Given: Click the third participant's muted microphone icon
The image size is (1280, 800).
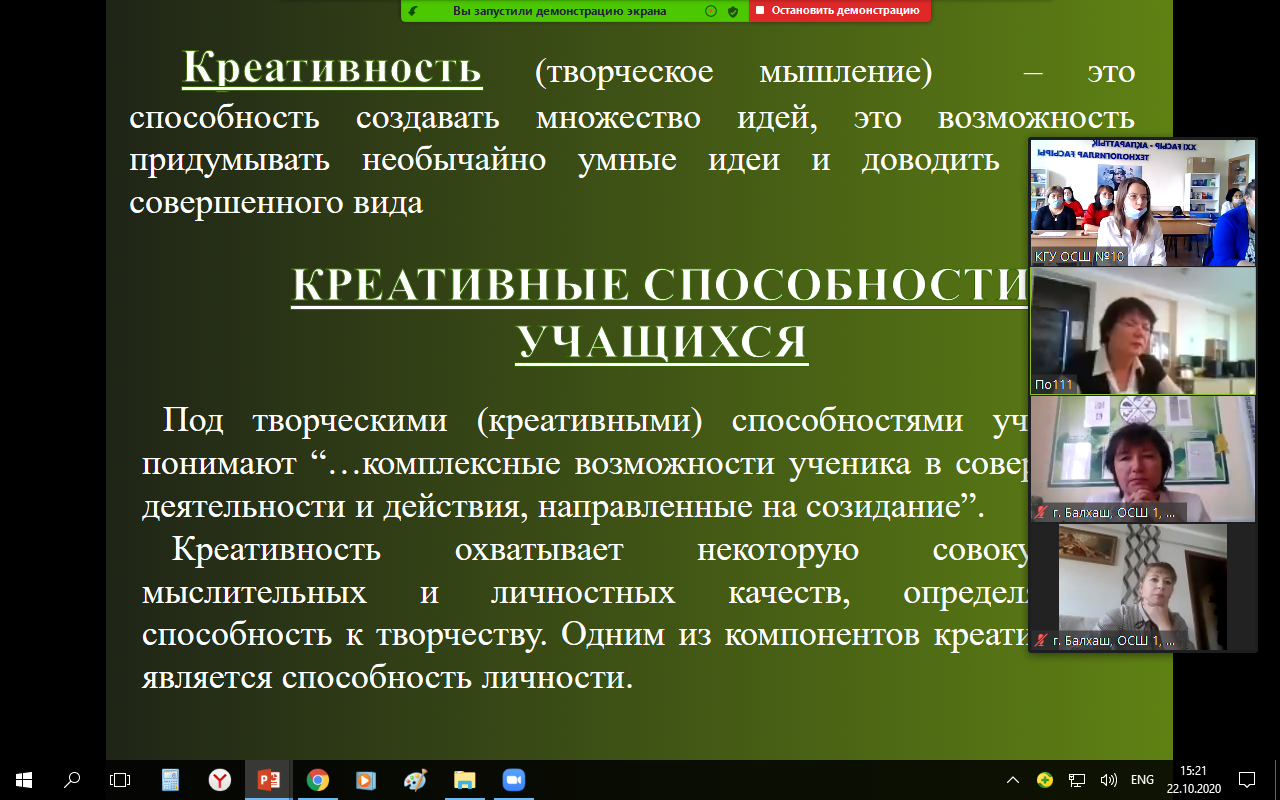Looking at the screenshot, I should pyautogui.click(x=1041, y=513).
